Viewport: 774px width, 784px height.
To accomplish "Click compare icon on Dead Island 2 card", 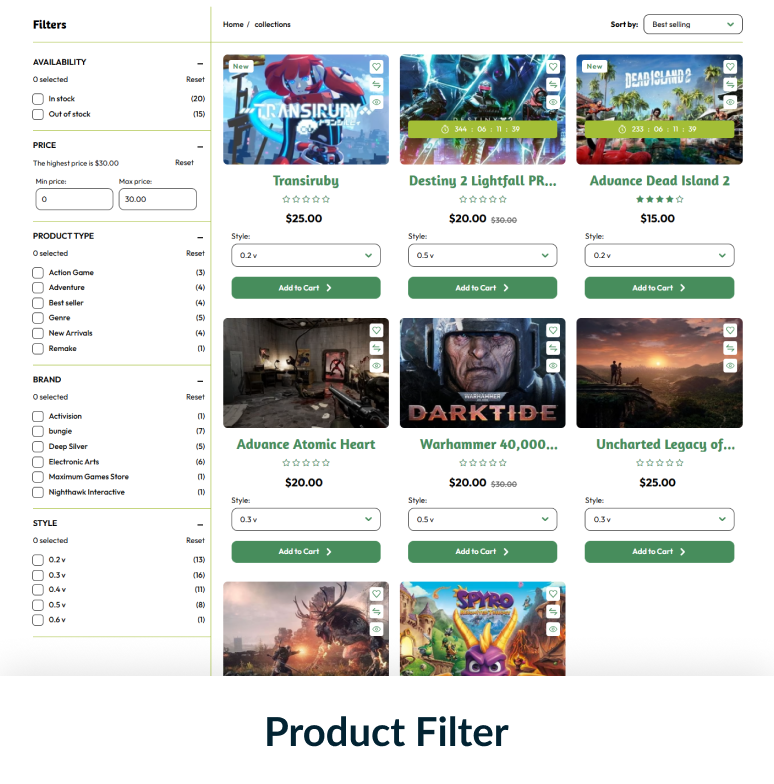I will click(730, 84).
